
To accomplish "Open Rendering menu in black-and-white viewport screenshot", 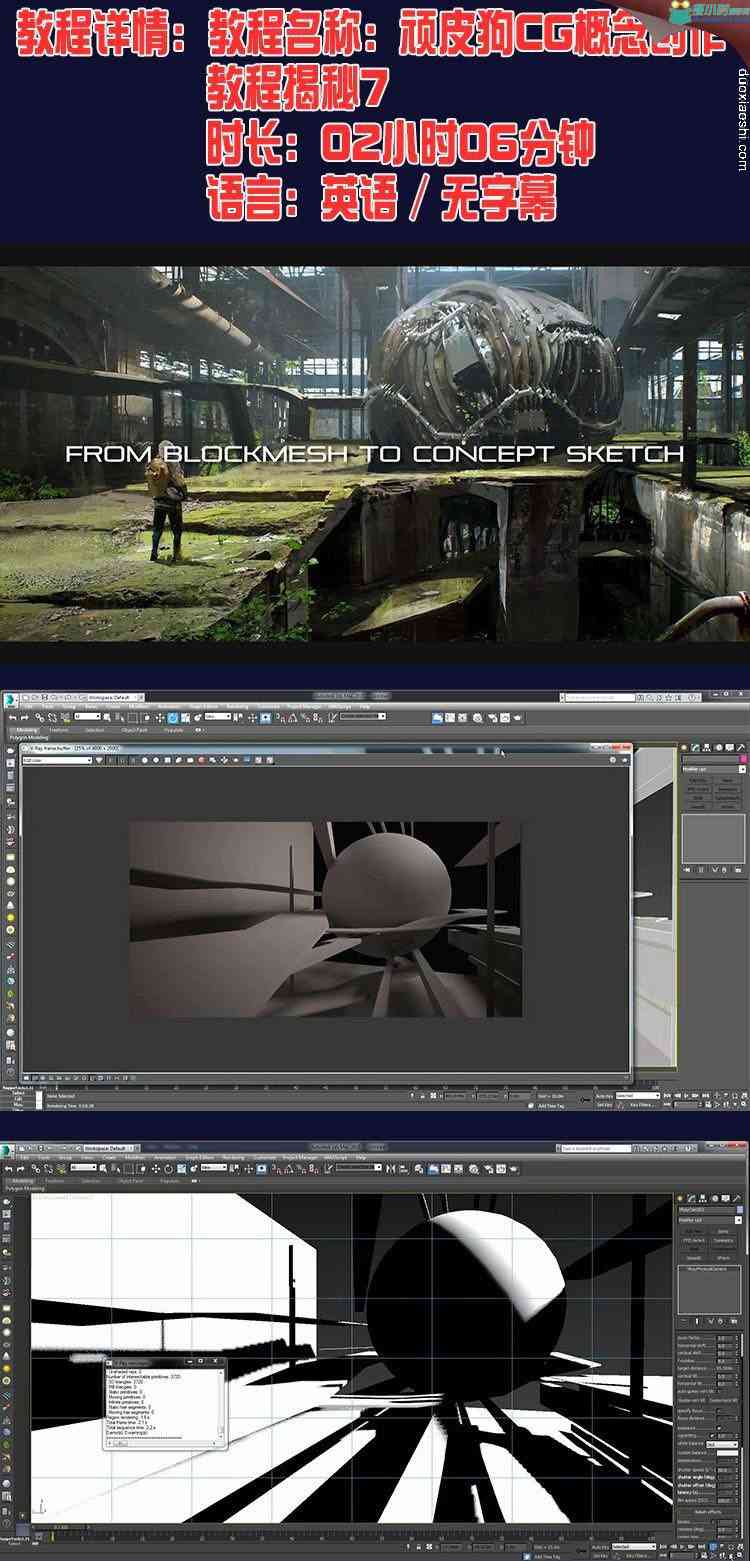I will (x=233, y=1157).
